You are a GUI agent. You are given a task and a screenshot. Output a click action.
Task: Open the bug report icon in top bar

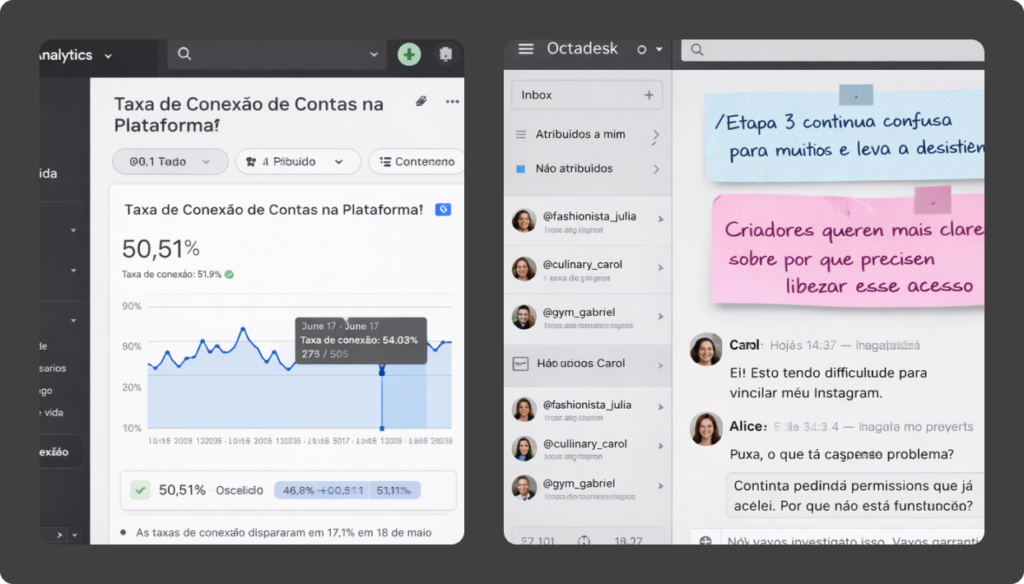[446, 54]
